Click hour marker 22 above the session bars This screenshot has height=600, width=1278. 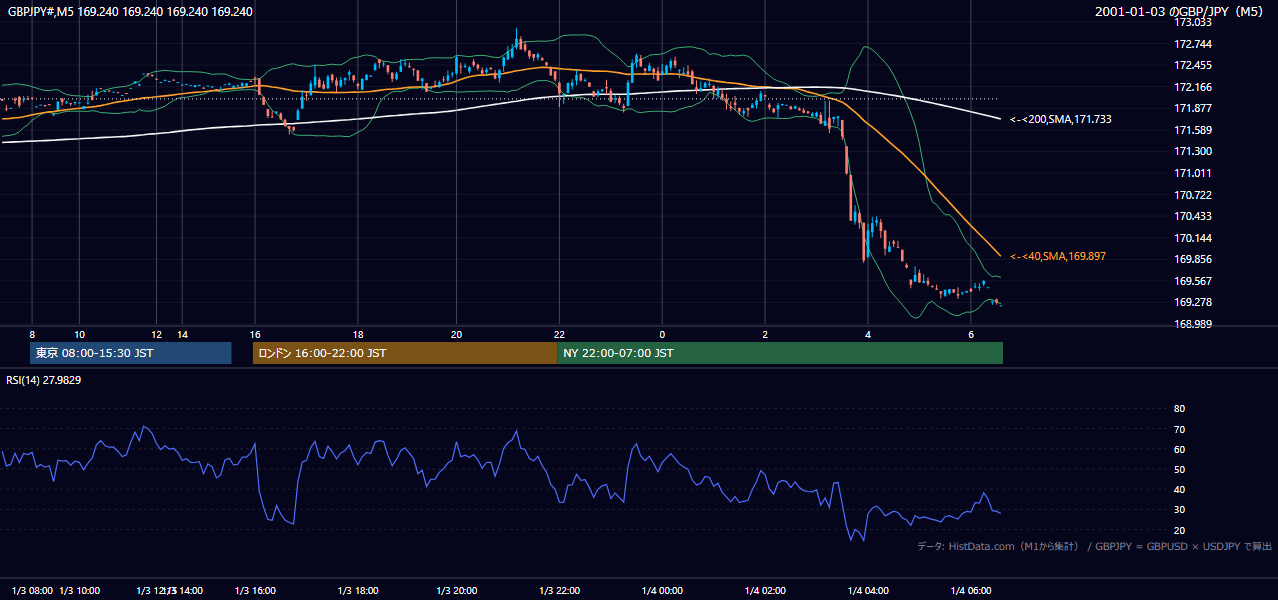[560, 334]
